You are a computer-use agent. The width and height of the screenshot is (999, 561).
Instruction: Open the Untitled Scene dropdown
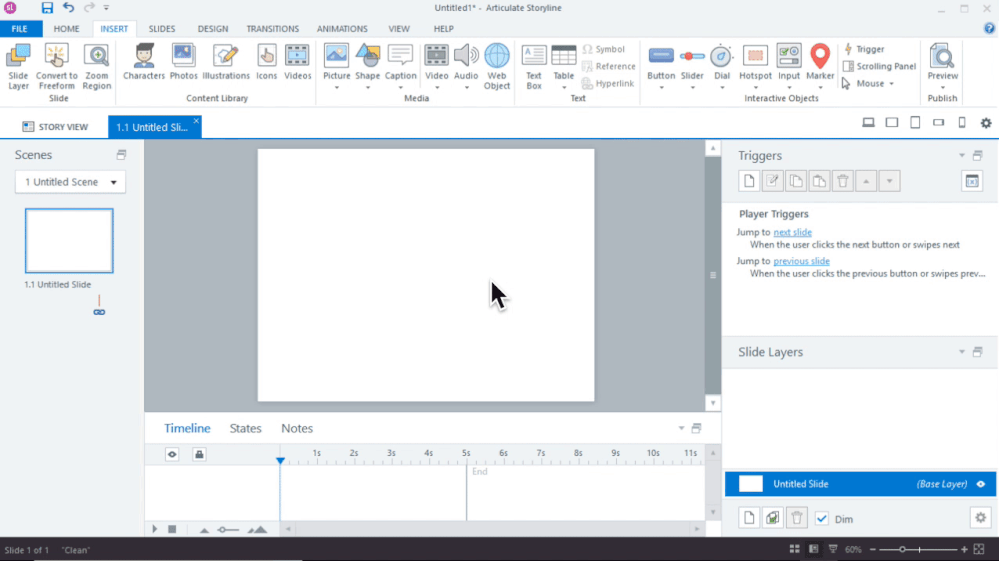[70, 182]
